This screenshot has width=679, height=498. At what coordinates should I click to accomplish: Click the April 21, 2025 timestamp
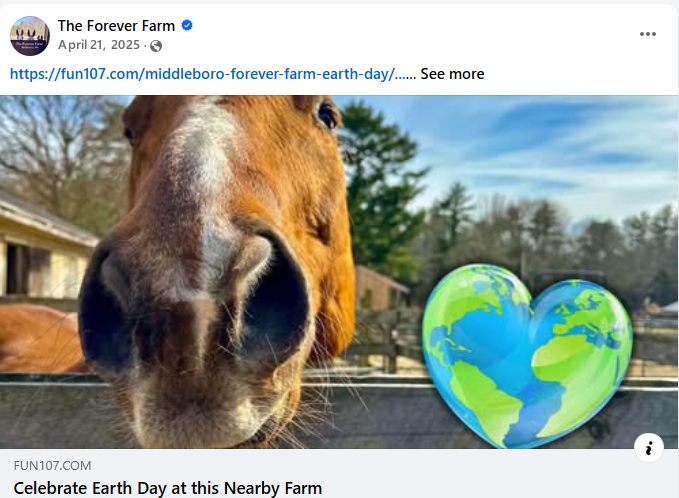(100, 46)
